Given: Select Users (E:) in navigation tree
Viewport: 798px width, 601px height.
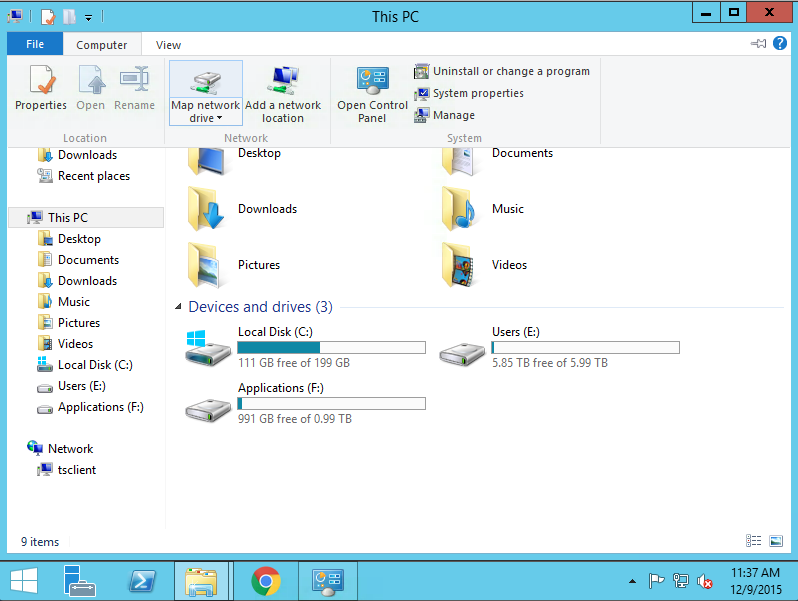Looking at the screenshot, I should 72,386.
